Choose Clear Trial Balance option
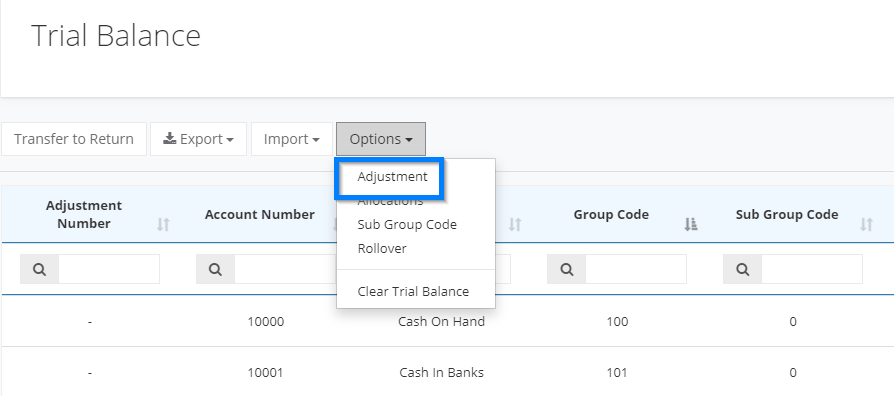894x396 pixels. 413,291
